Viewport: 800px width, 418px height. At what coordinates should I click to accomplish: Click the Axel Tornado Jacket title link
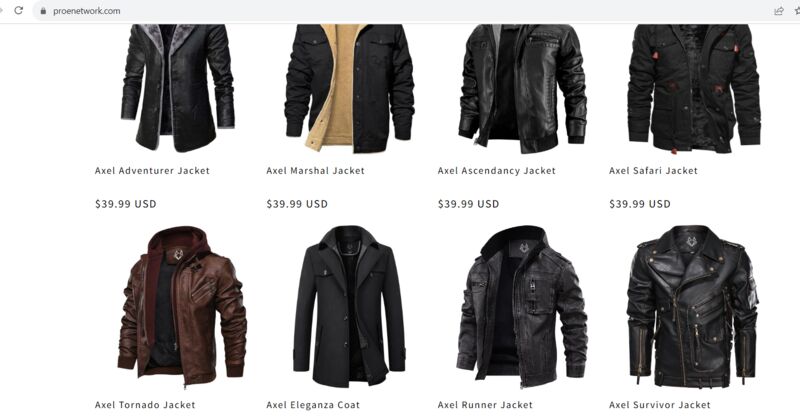pyautogui.click(x=145, y=405)
